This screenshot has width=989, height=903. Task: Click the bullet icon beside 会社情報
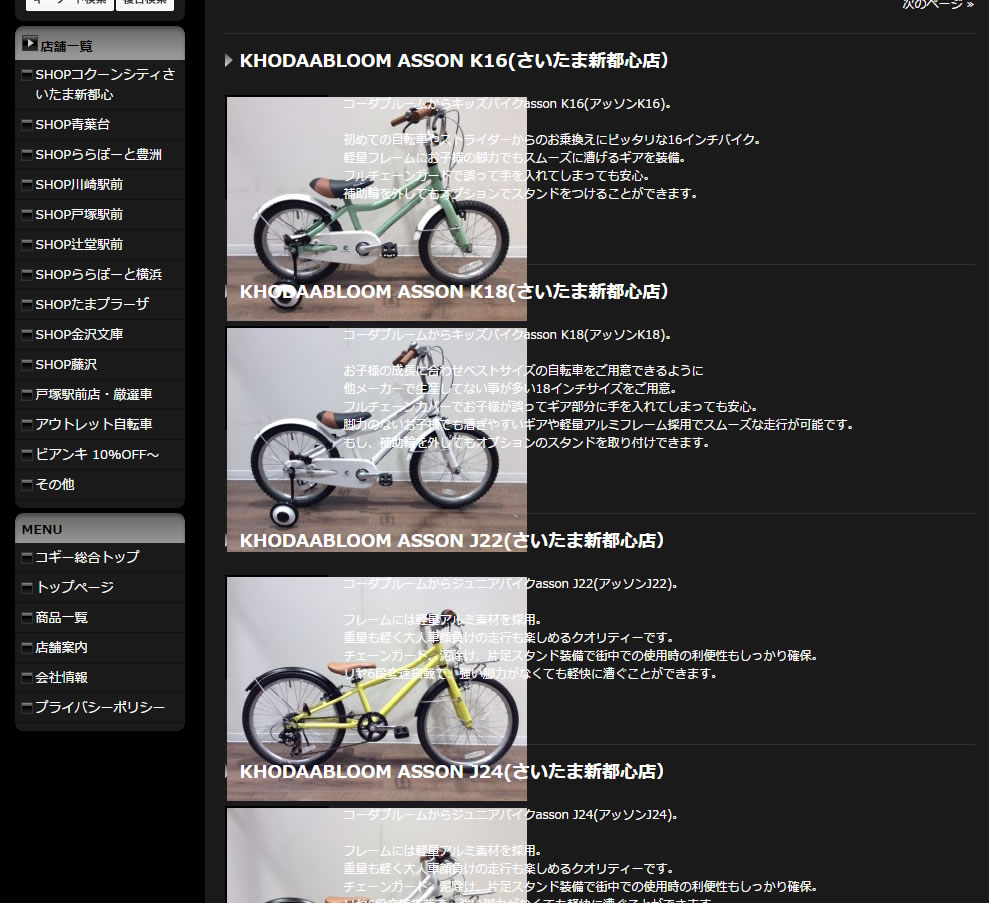(27, 677)
